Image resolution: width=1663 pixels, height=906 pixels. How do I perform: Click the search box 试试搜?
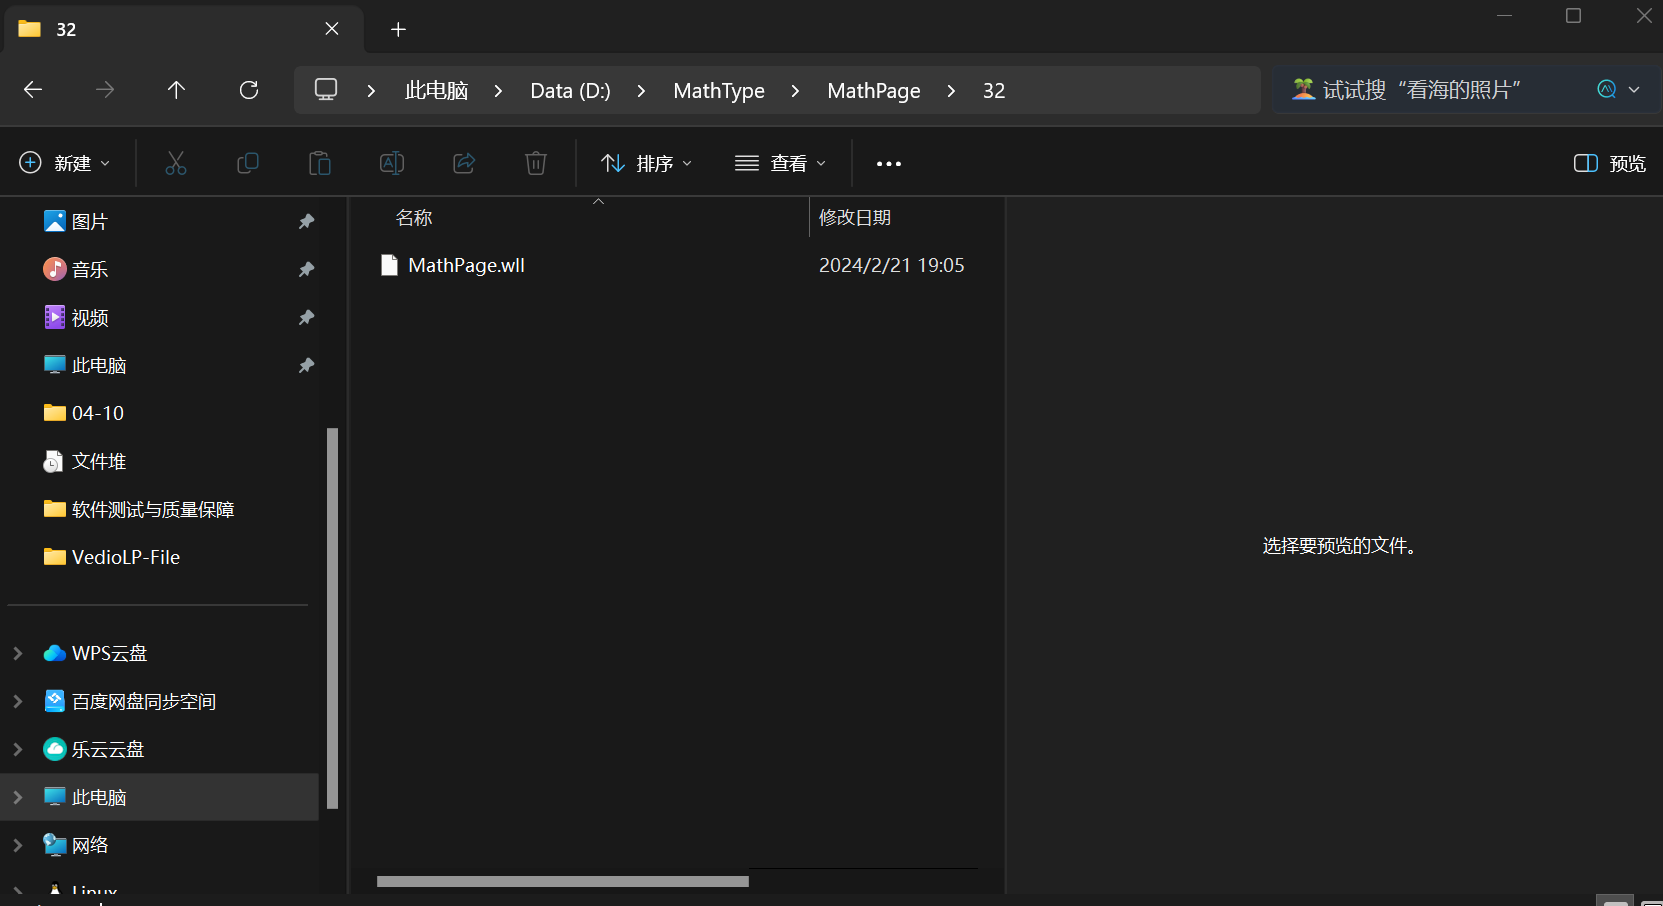pos(1421,90)
